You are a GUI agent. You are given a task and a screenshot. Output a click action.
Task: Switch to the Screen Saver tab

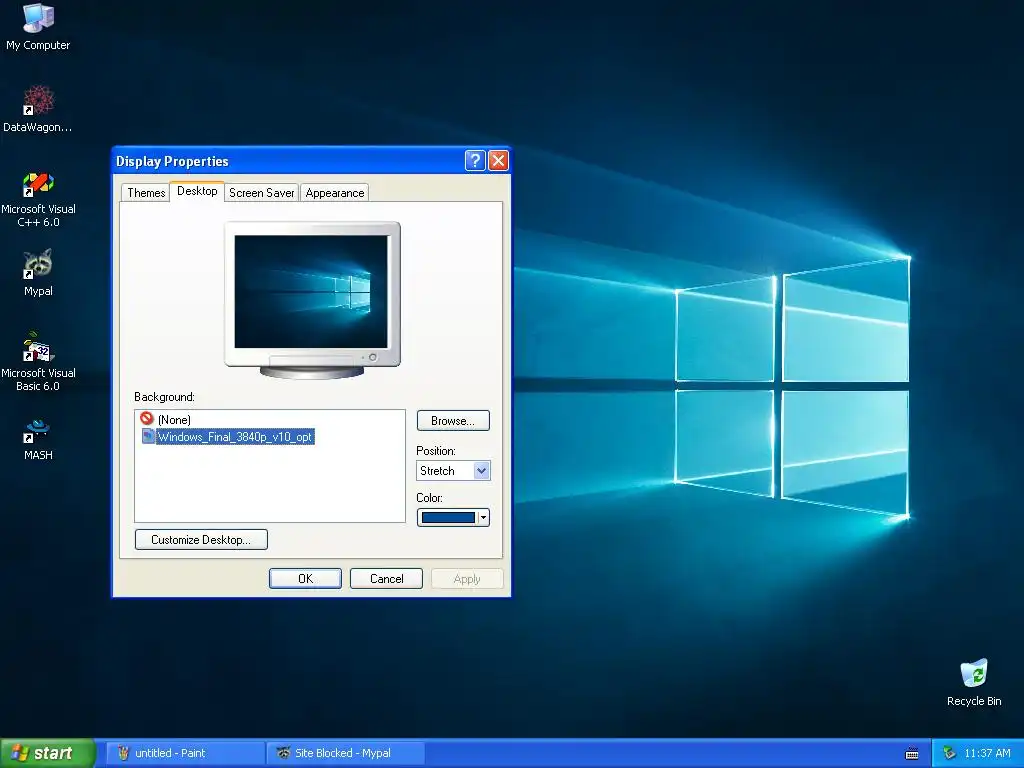point(261,193)
